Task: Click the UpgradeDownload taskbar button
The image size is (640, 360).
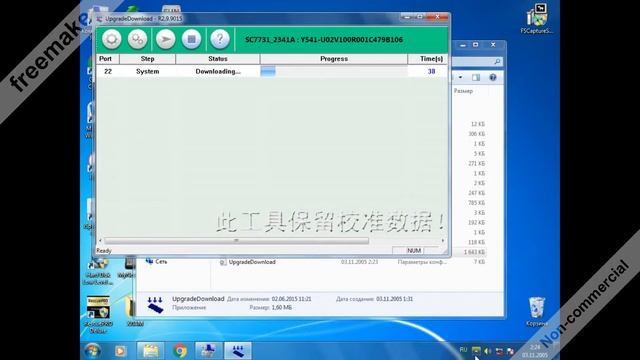Action: point(238,351)
